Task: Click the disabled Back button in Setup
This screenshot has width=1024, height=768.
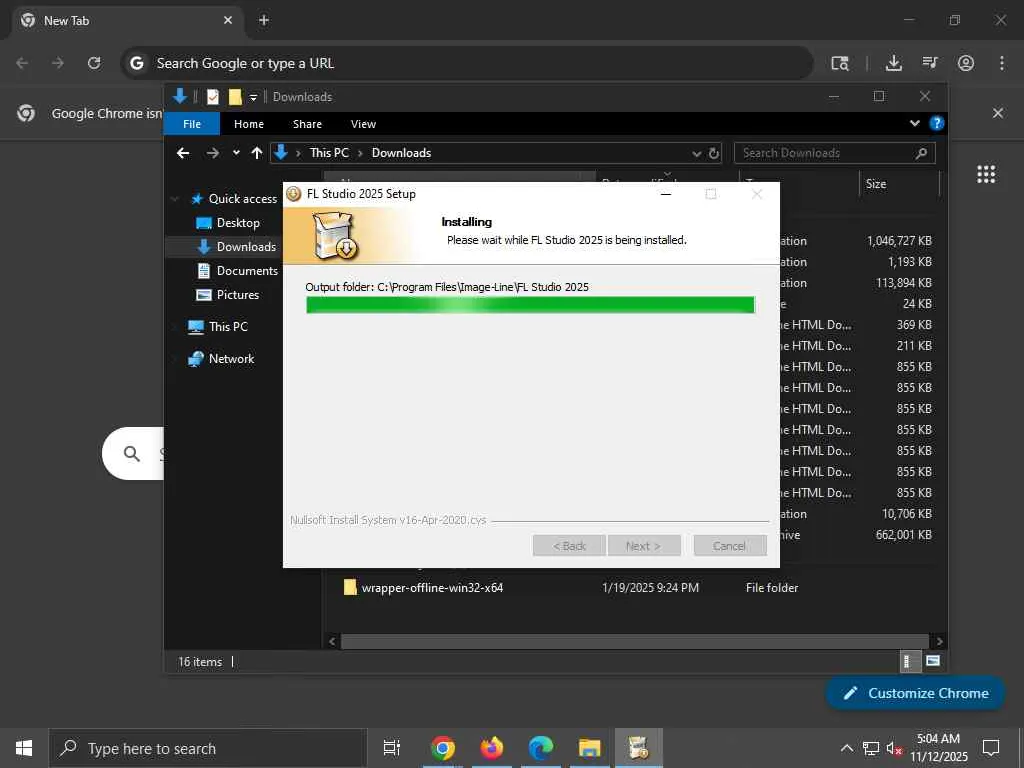Action: (x=569, y=545)
